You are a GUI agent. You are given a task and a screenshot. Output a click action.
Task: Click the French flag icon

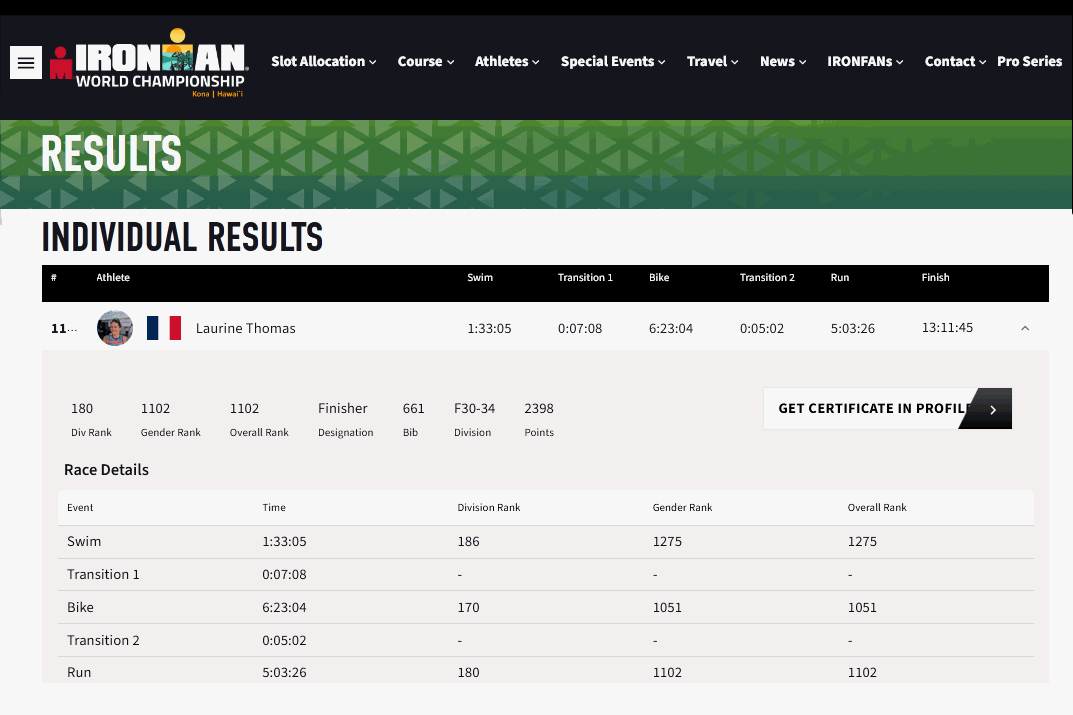(164, 328)
